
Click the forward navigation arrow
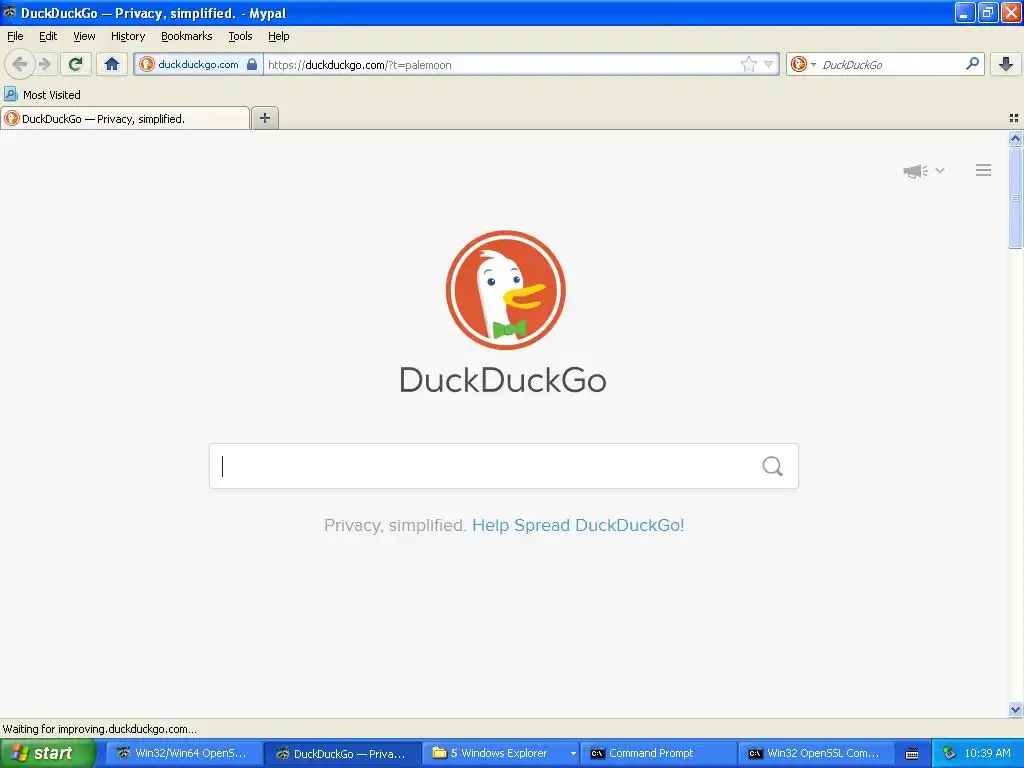coord(44,64)
